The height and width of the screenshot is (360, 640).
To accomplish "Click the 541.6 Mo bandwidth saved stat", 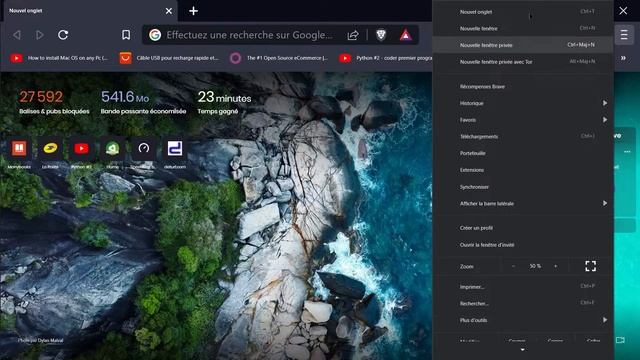I will (143, 102).
